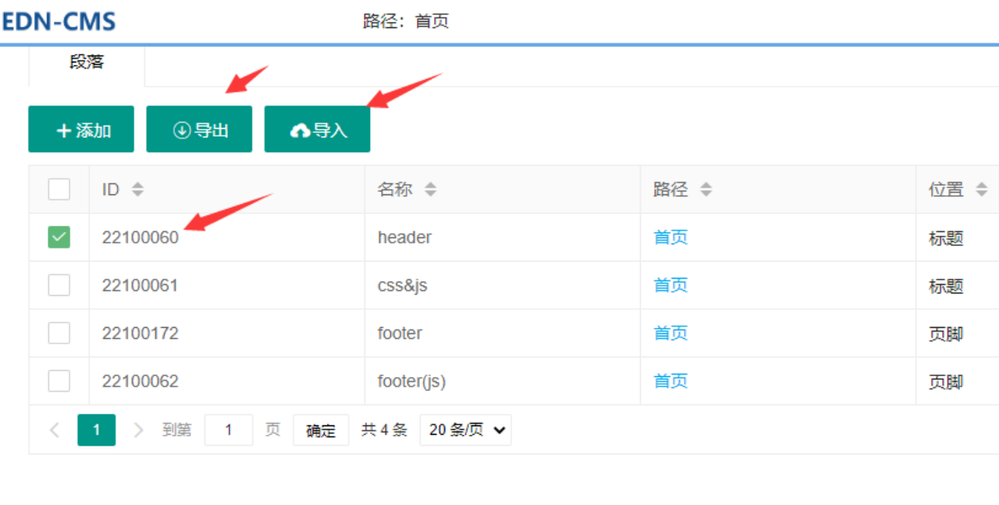Check the css&js row checkbox
The height and width of the screenshot is (505, 999).
(x=59, y=285)
